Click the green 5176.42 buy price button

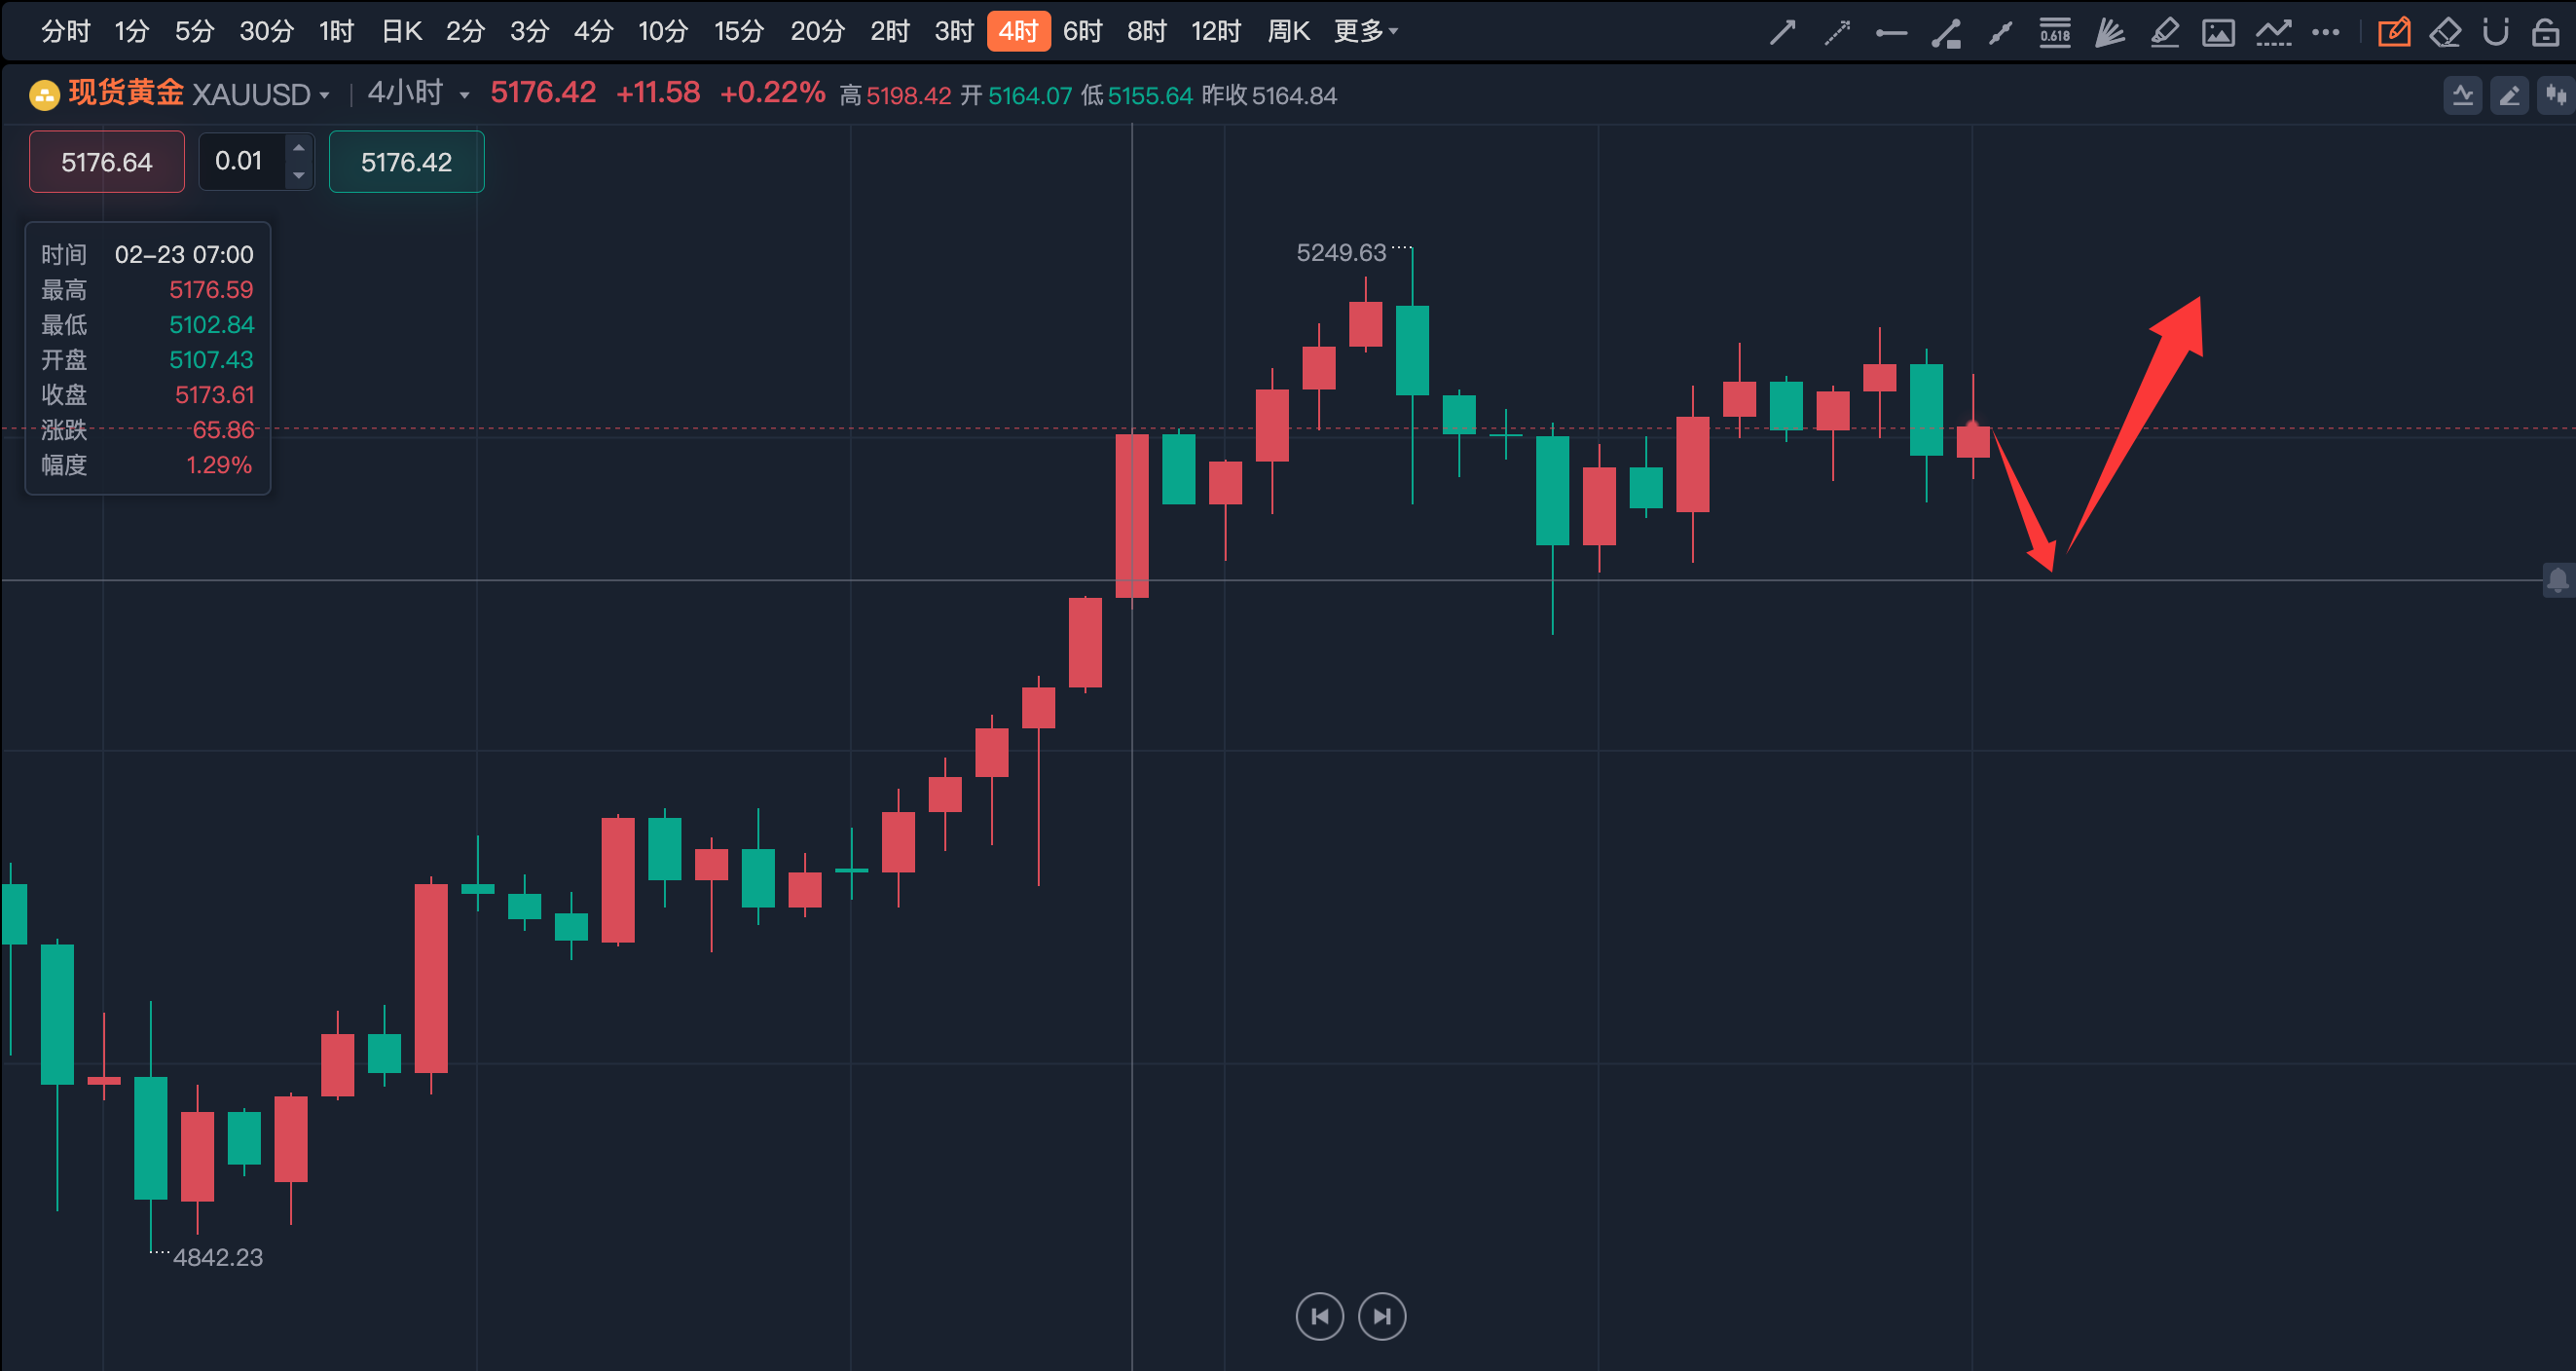click(406, 161)
